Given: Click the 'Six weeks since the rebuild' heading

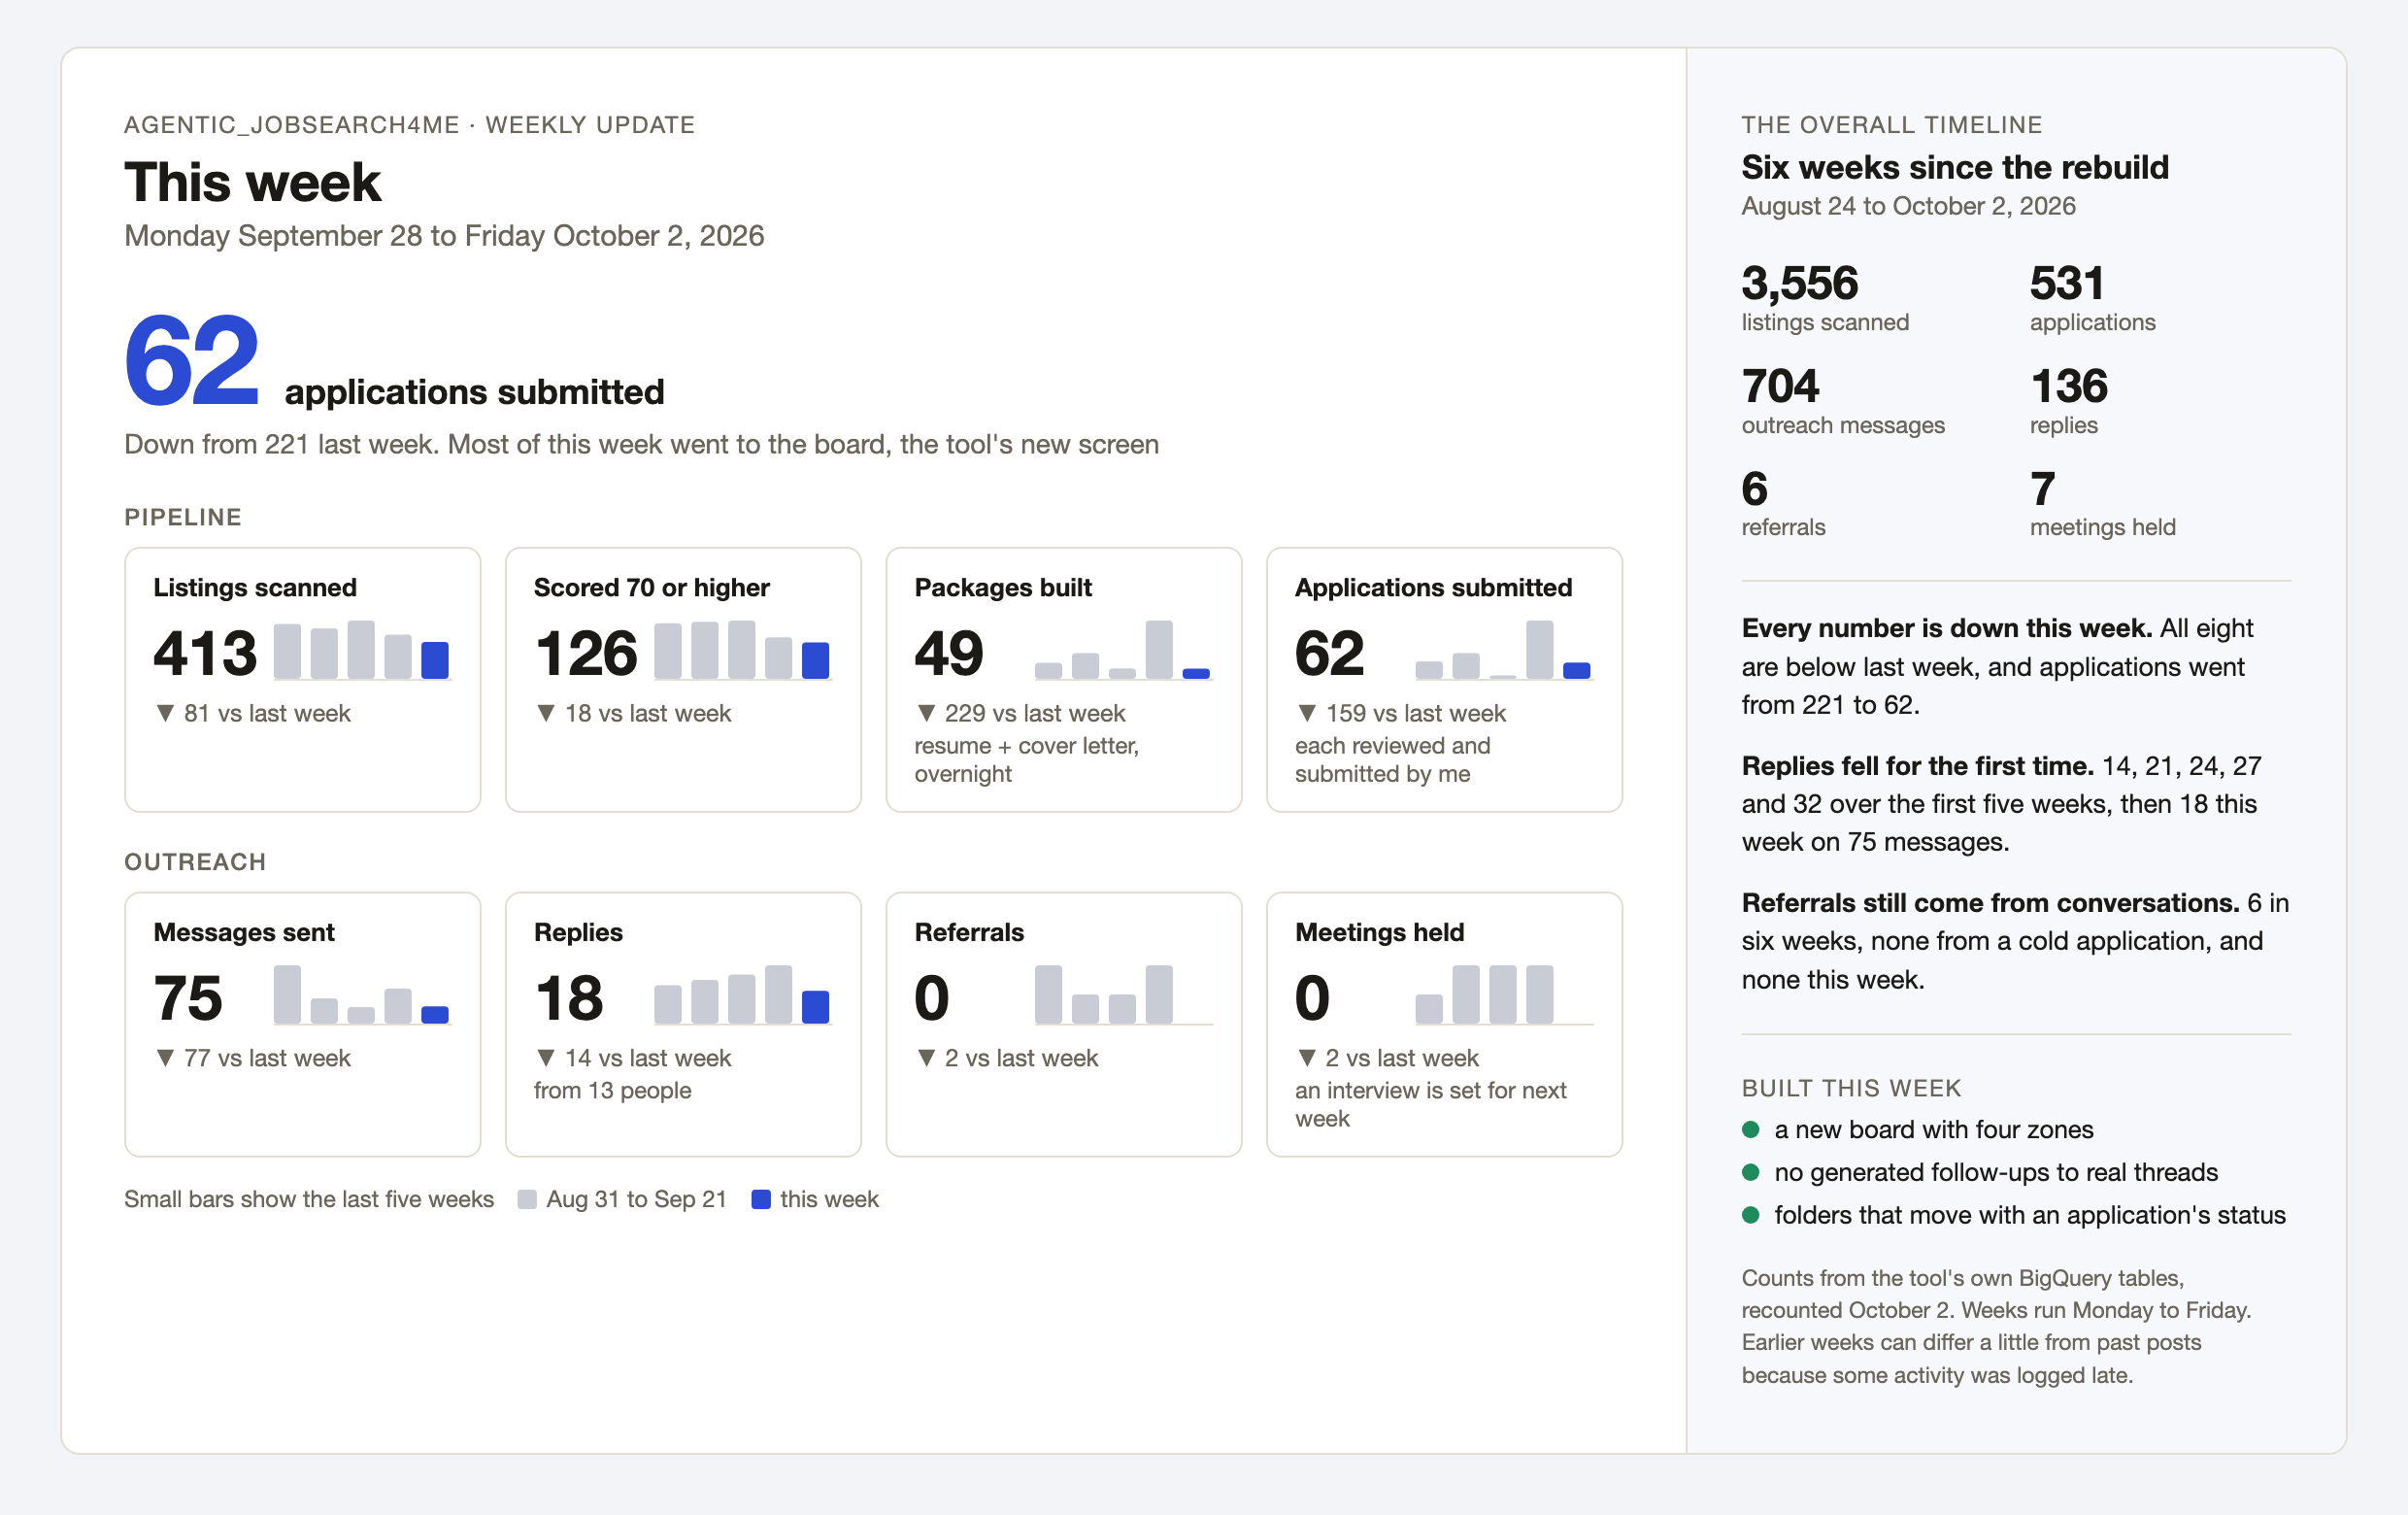Looking at the screenshot, I should point(1955,167).
